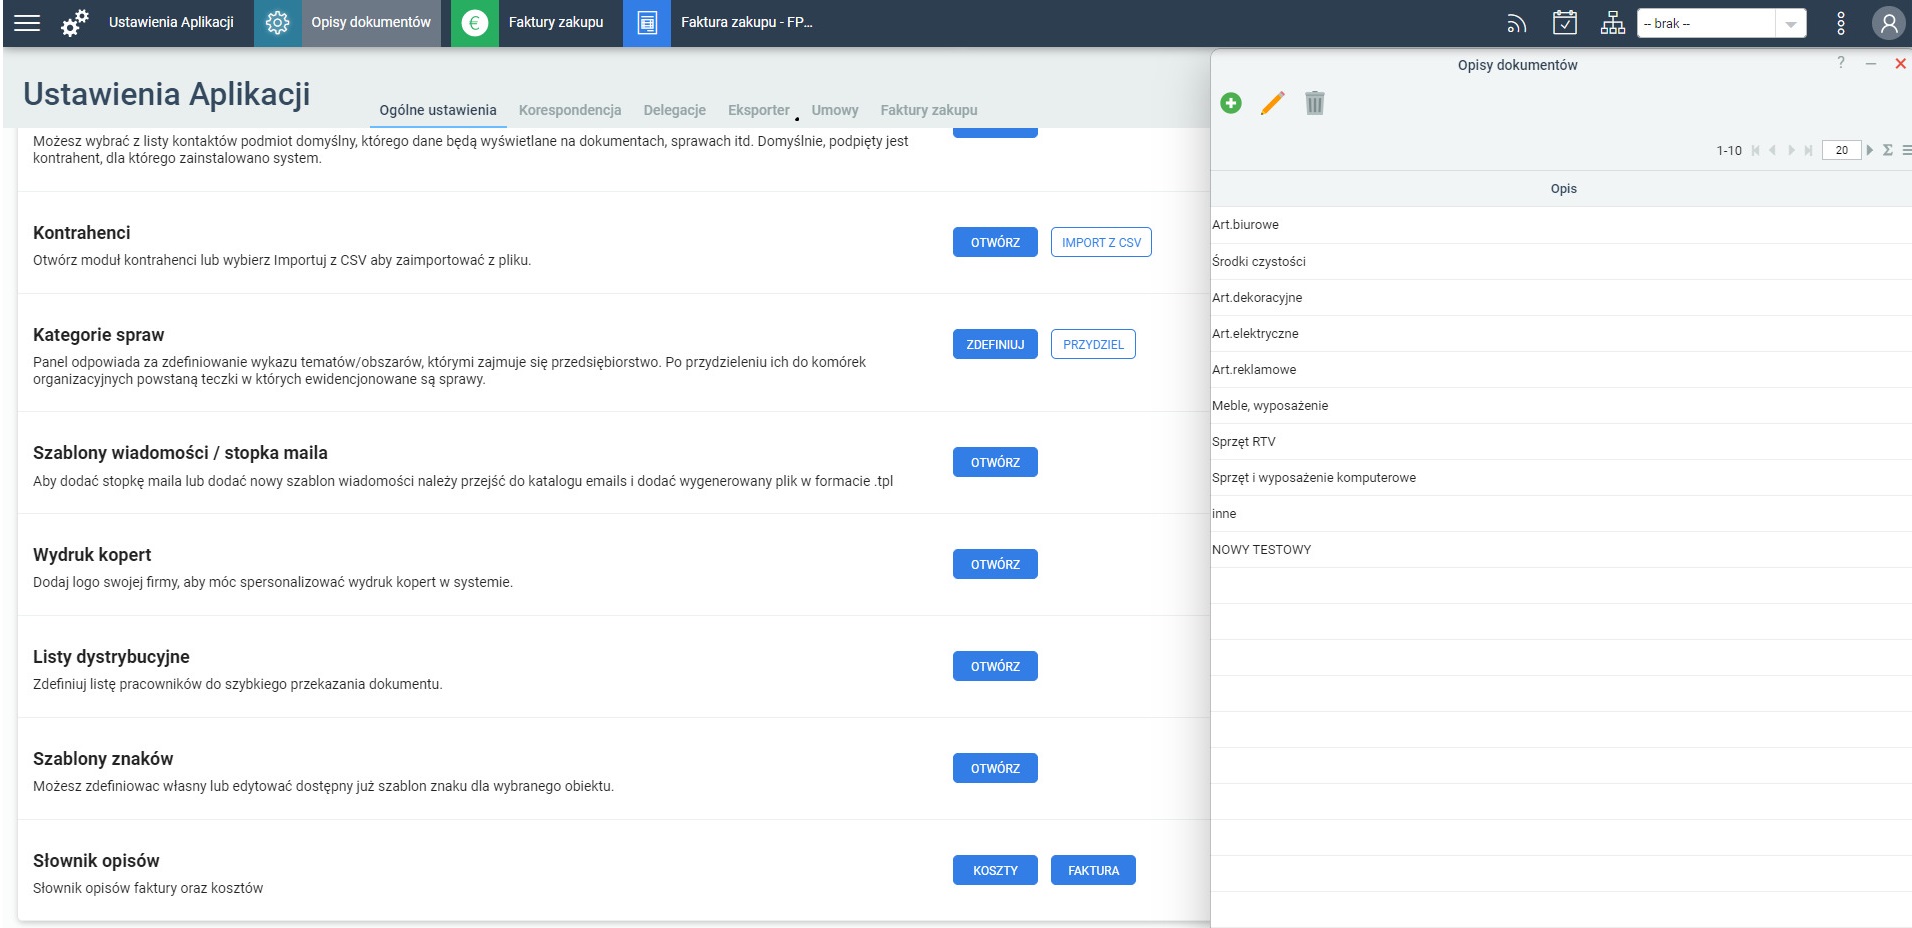Expand the "brak" dropdown arrow
Viewport: 1912px width, 928px height.
click(1791, 23)
